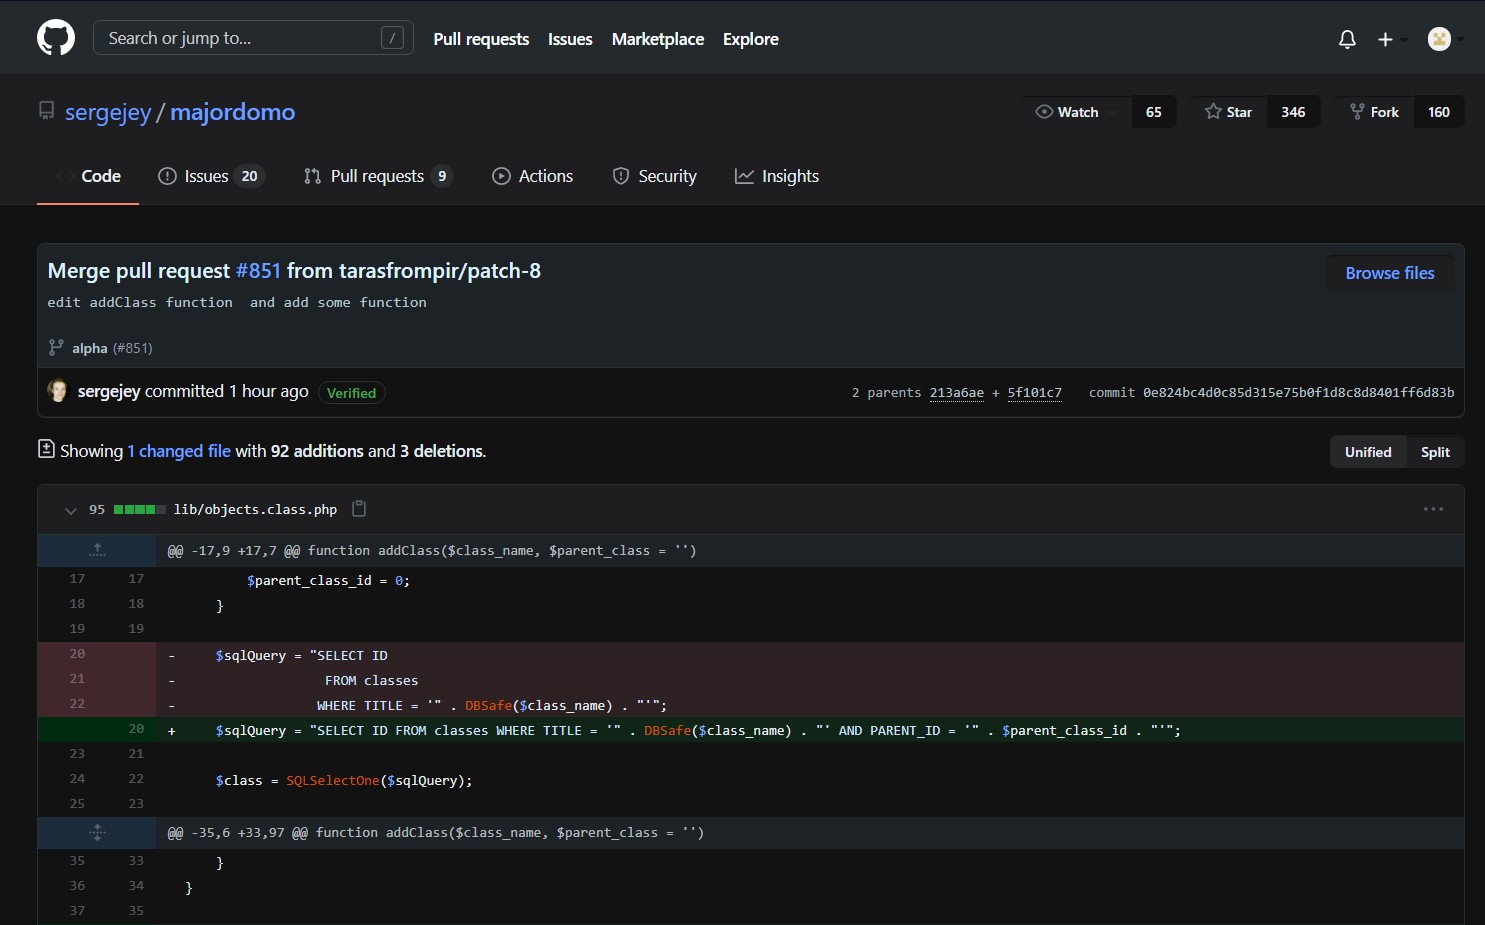Open pull request #851 link

(x=258, y=271)
